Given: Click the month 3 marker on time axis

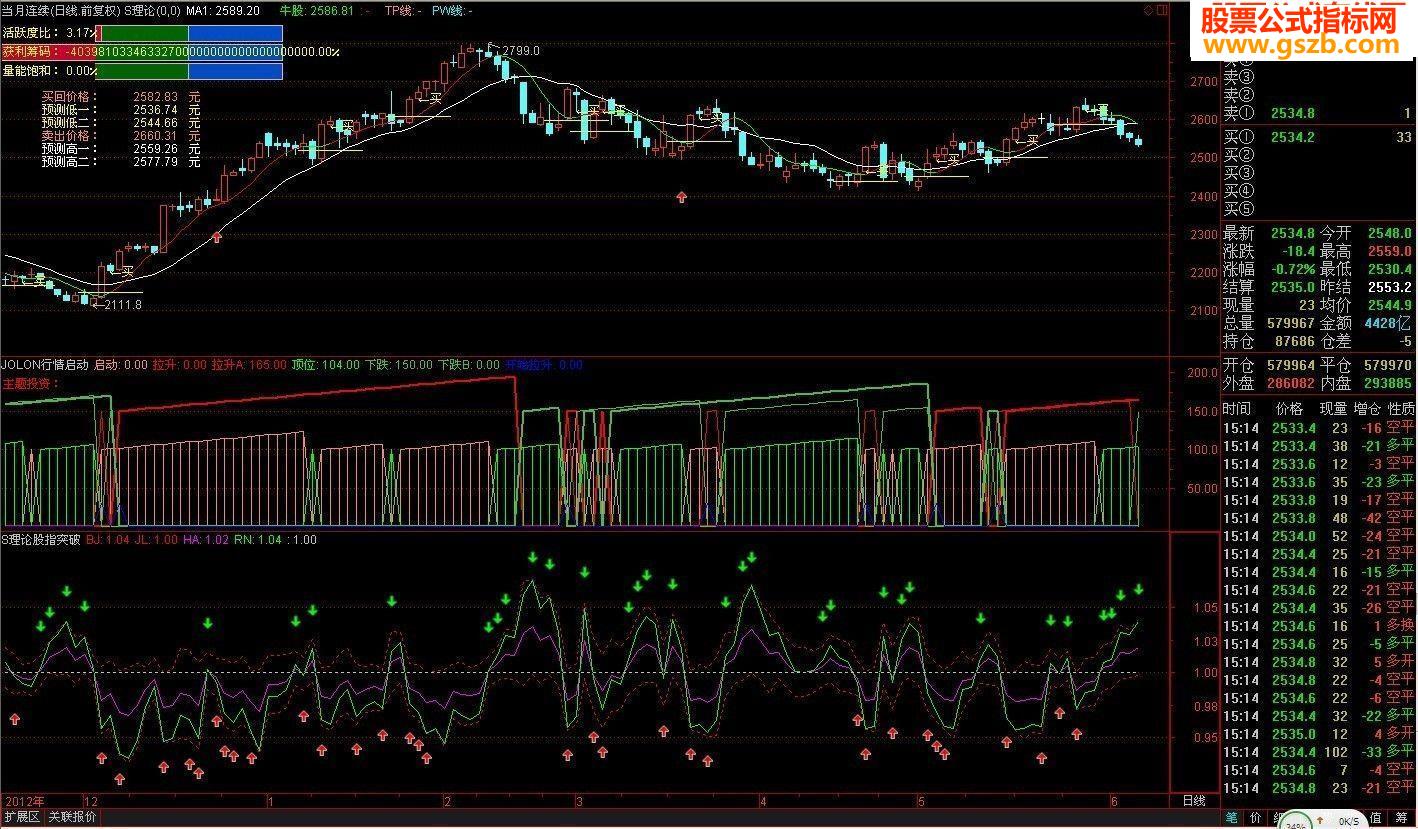Looking at the screenshot, I should pos(580,801).
